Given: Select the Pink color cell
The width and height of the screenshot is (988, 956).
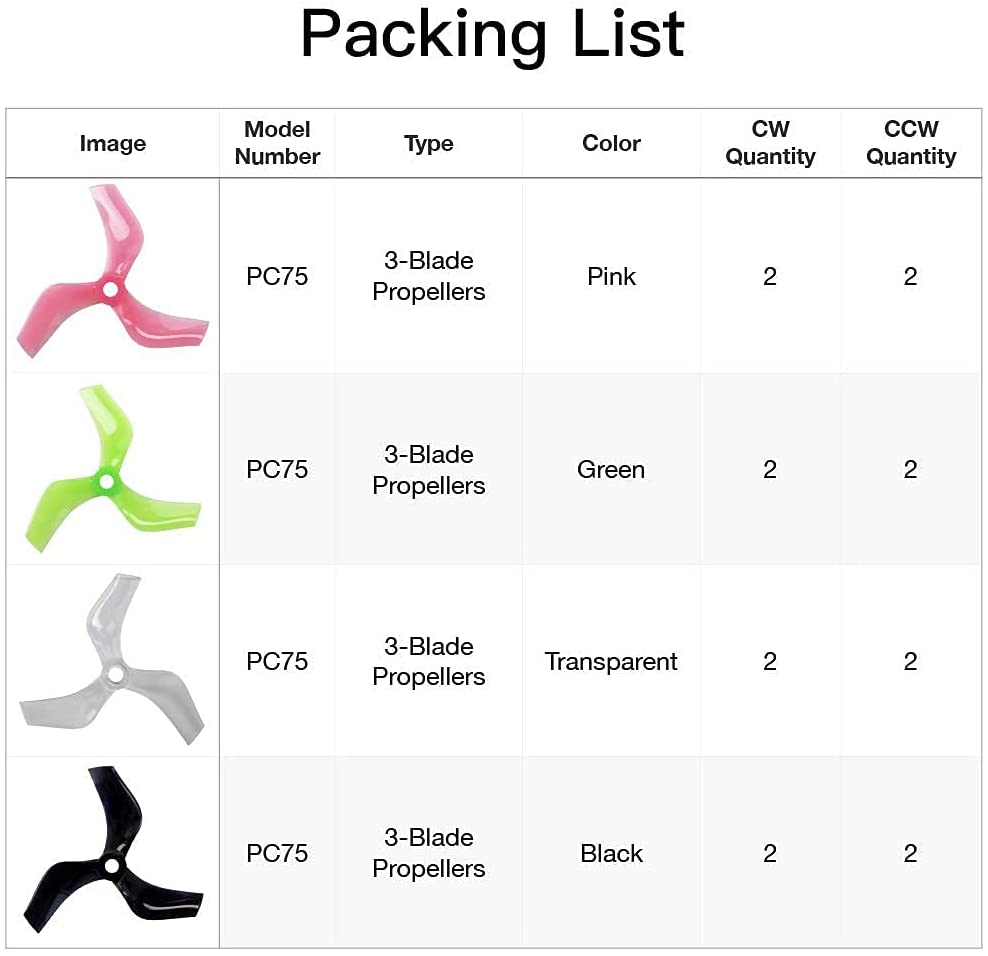Looking at the screenshot, I should [x=611, y=276].
